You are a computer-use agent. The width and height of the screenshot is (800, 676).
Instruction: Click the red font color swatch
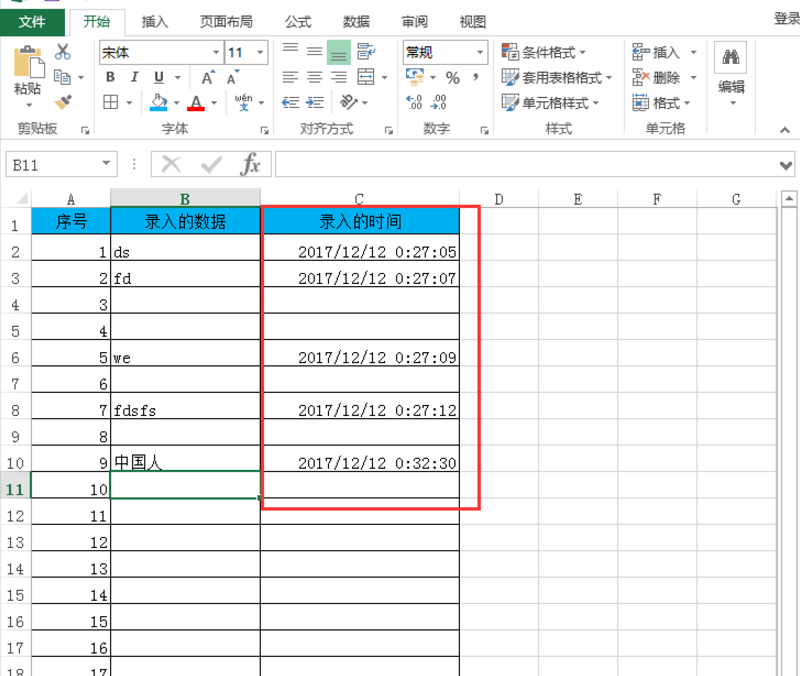coord(196,105)
